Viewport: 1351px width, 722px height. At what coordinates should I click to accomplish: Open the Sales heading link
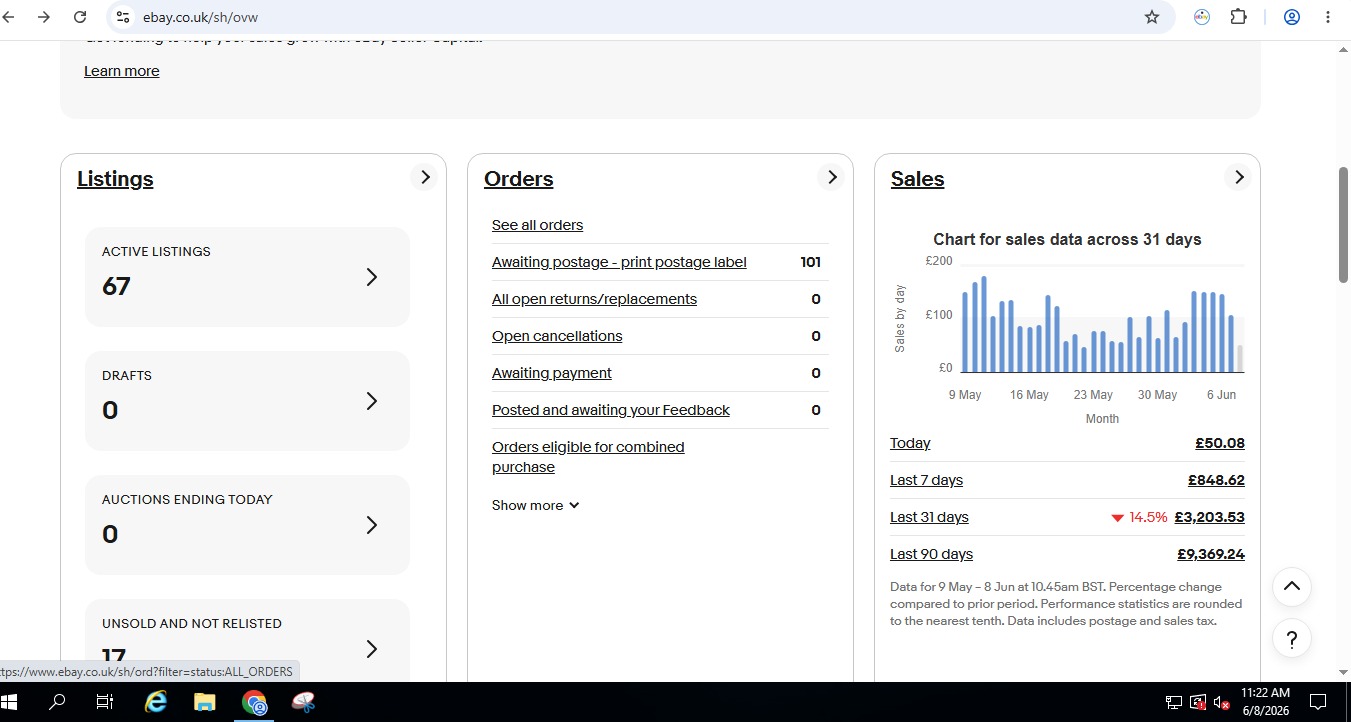(x=917, y=179)
